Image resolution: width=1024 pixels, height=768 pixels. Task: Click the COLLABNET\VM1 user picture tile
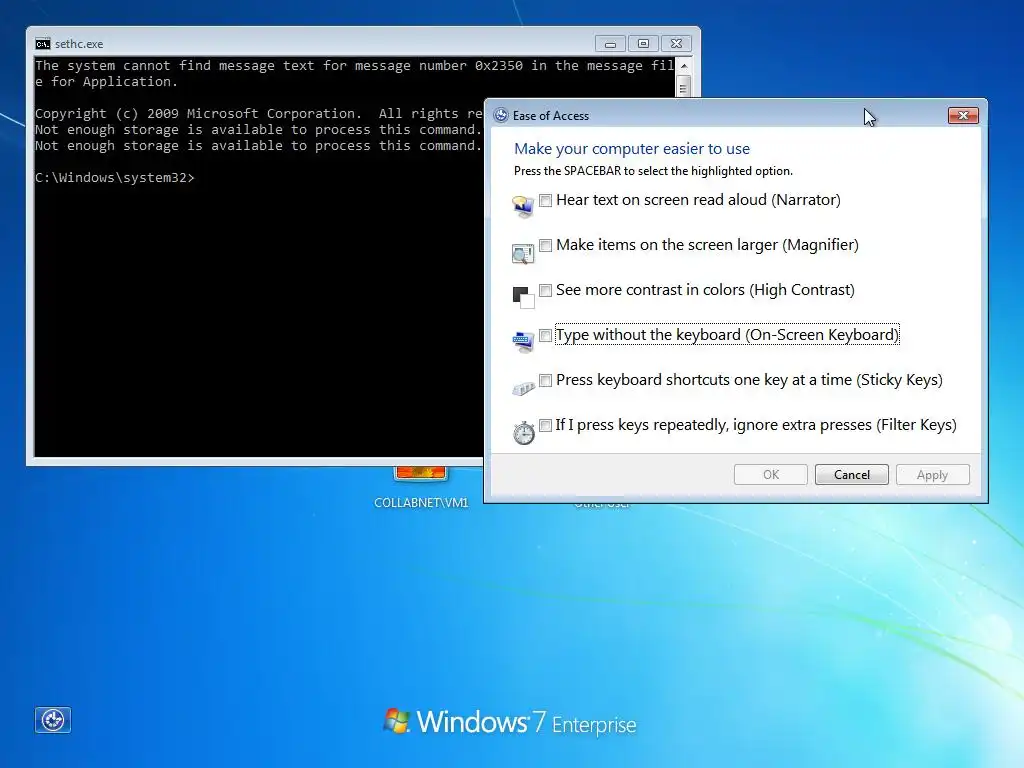421,473
